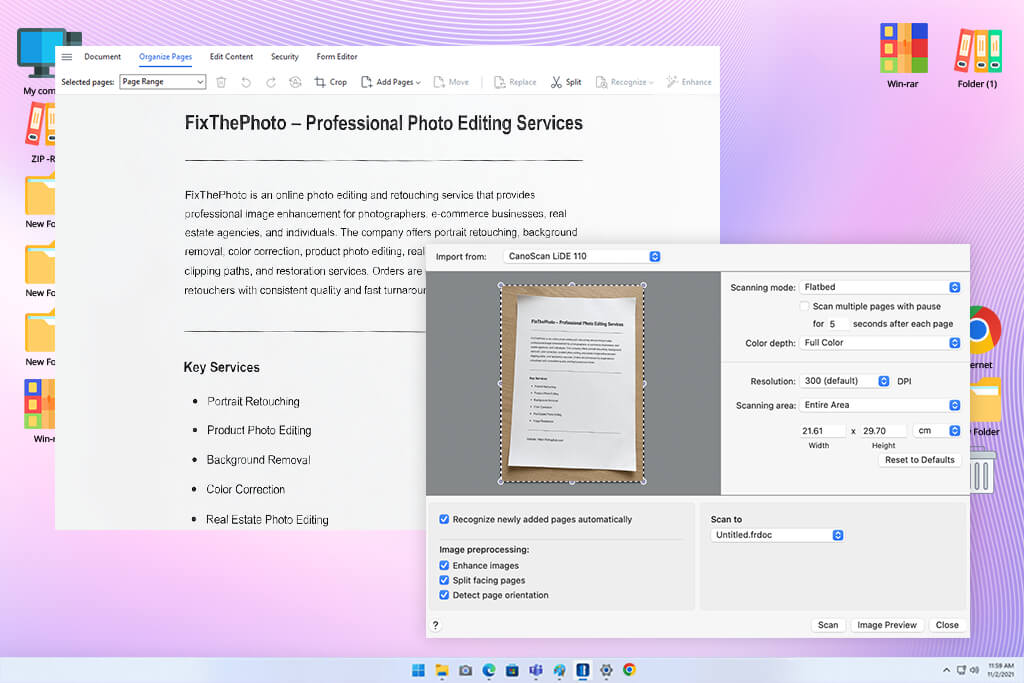Click Reset to Defaults button

[920, 460]
